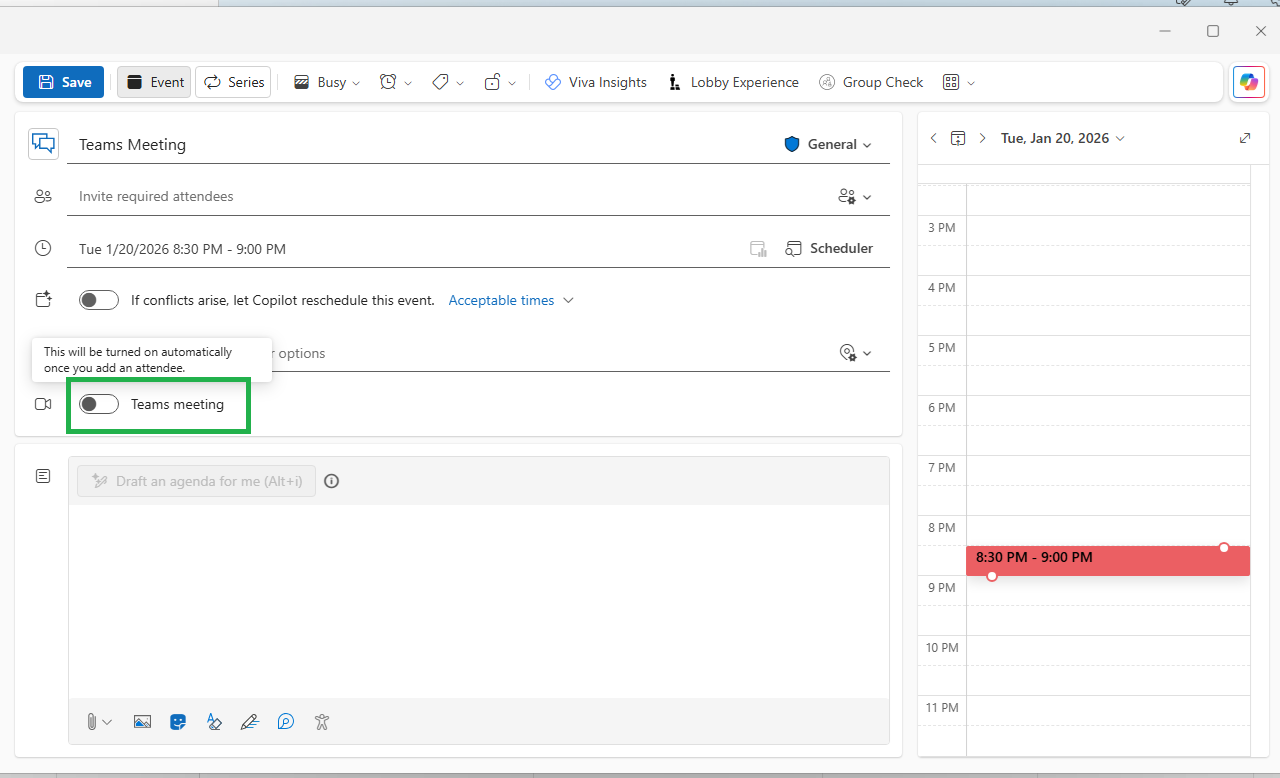The image size is (1280, 778).
Task: Open the Scheduler assistant
Action: tap(829, 248)
